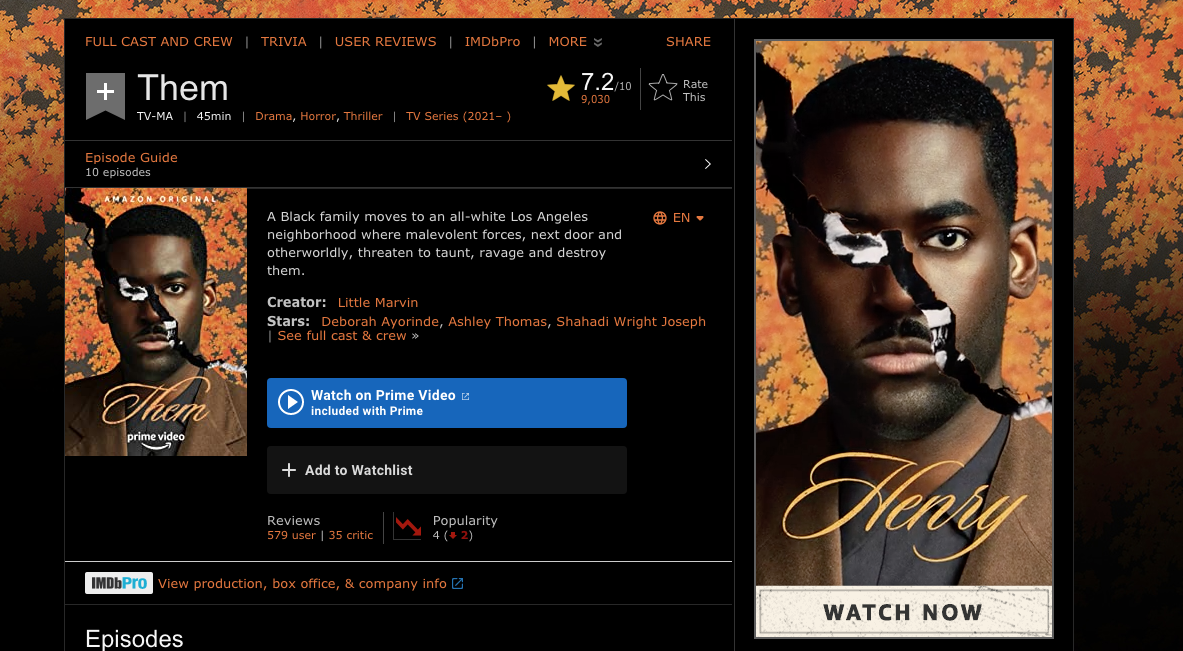Click the globe language icon
Image resolution: width=1183 pixels, height=651 pixels.
[659, 218]
